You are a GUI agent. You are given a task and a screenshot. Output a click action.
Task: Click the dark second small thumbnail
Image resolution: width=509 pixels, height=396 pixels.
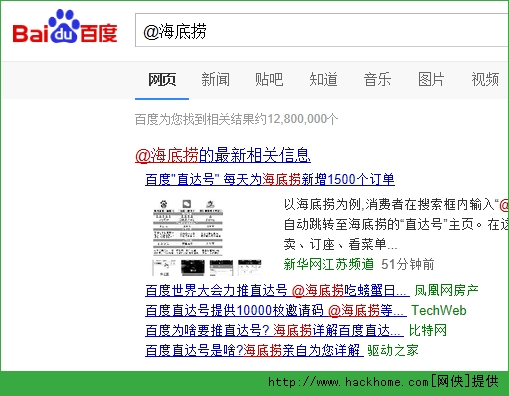point(193,267)
